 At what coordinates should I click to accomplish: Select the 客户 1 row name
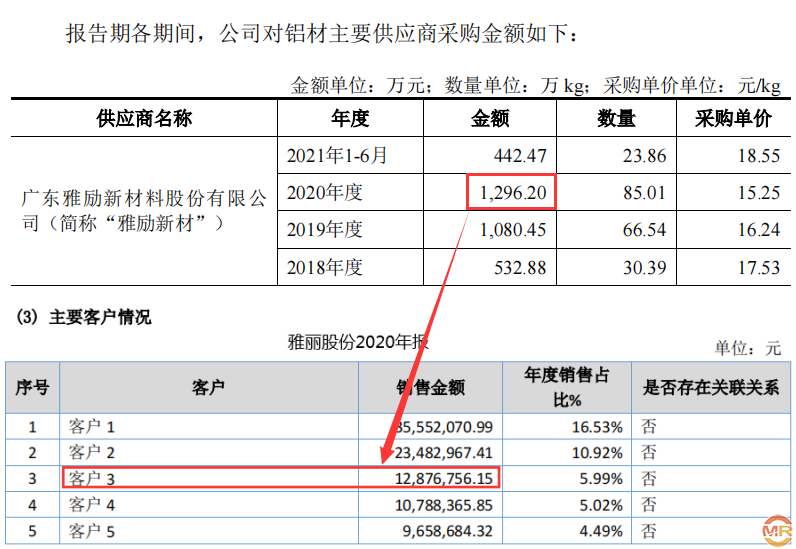[91, 427]
